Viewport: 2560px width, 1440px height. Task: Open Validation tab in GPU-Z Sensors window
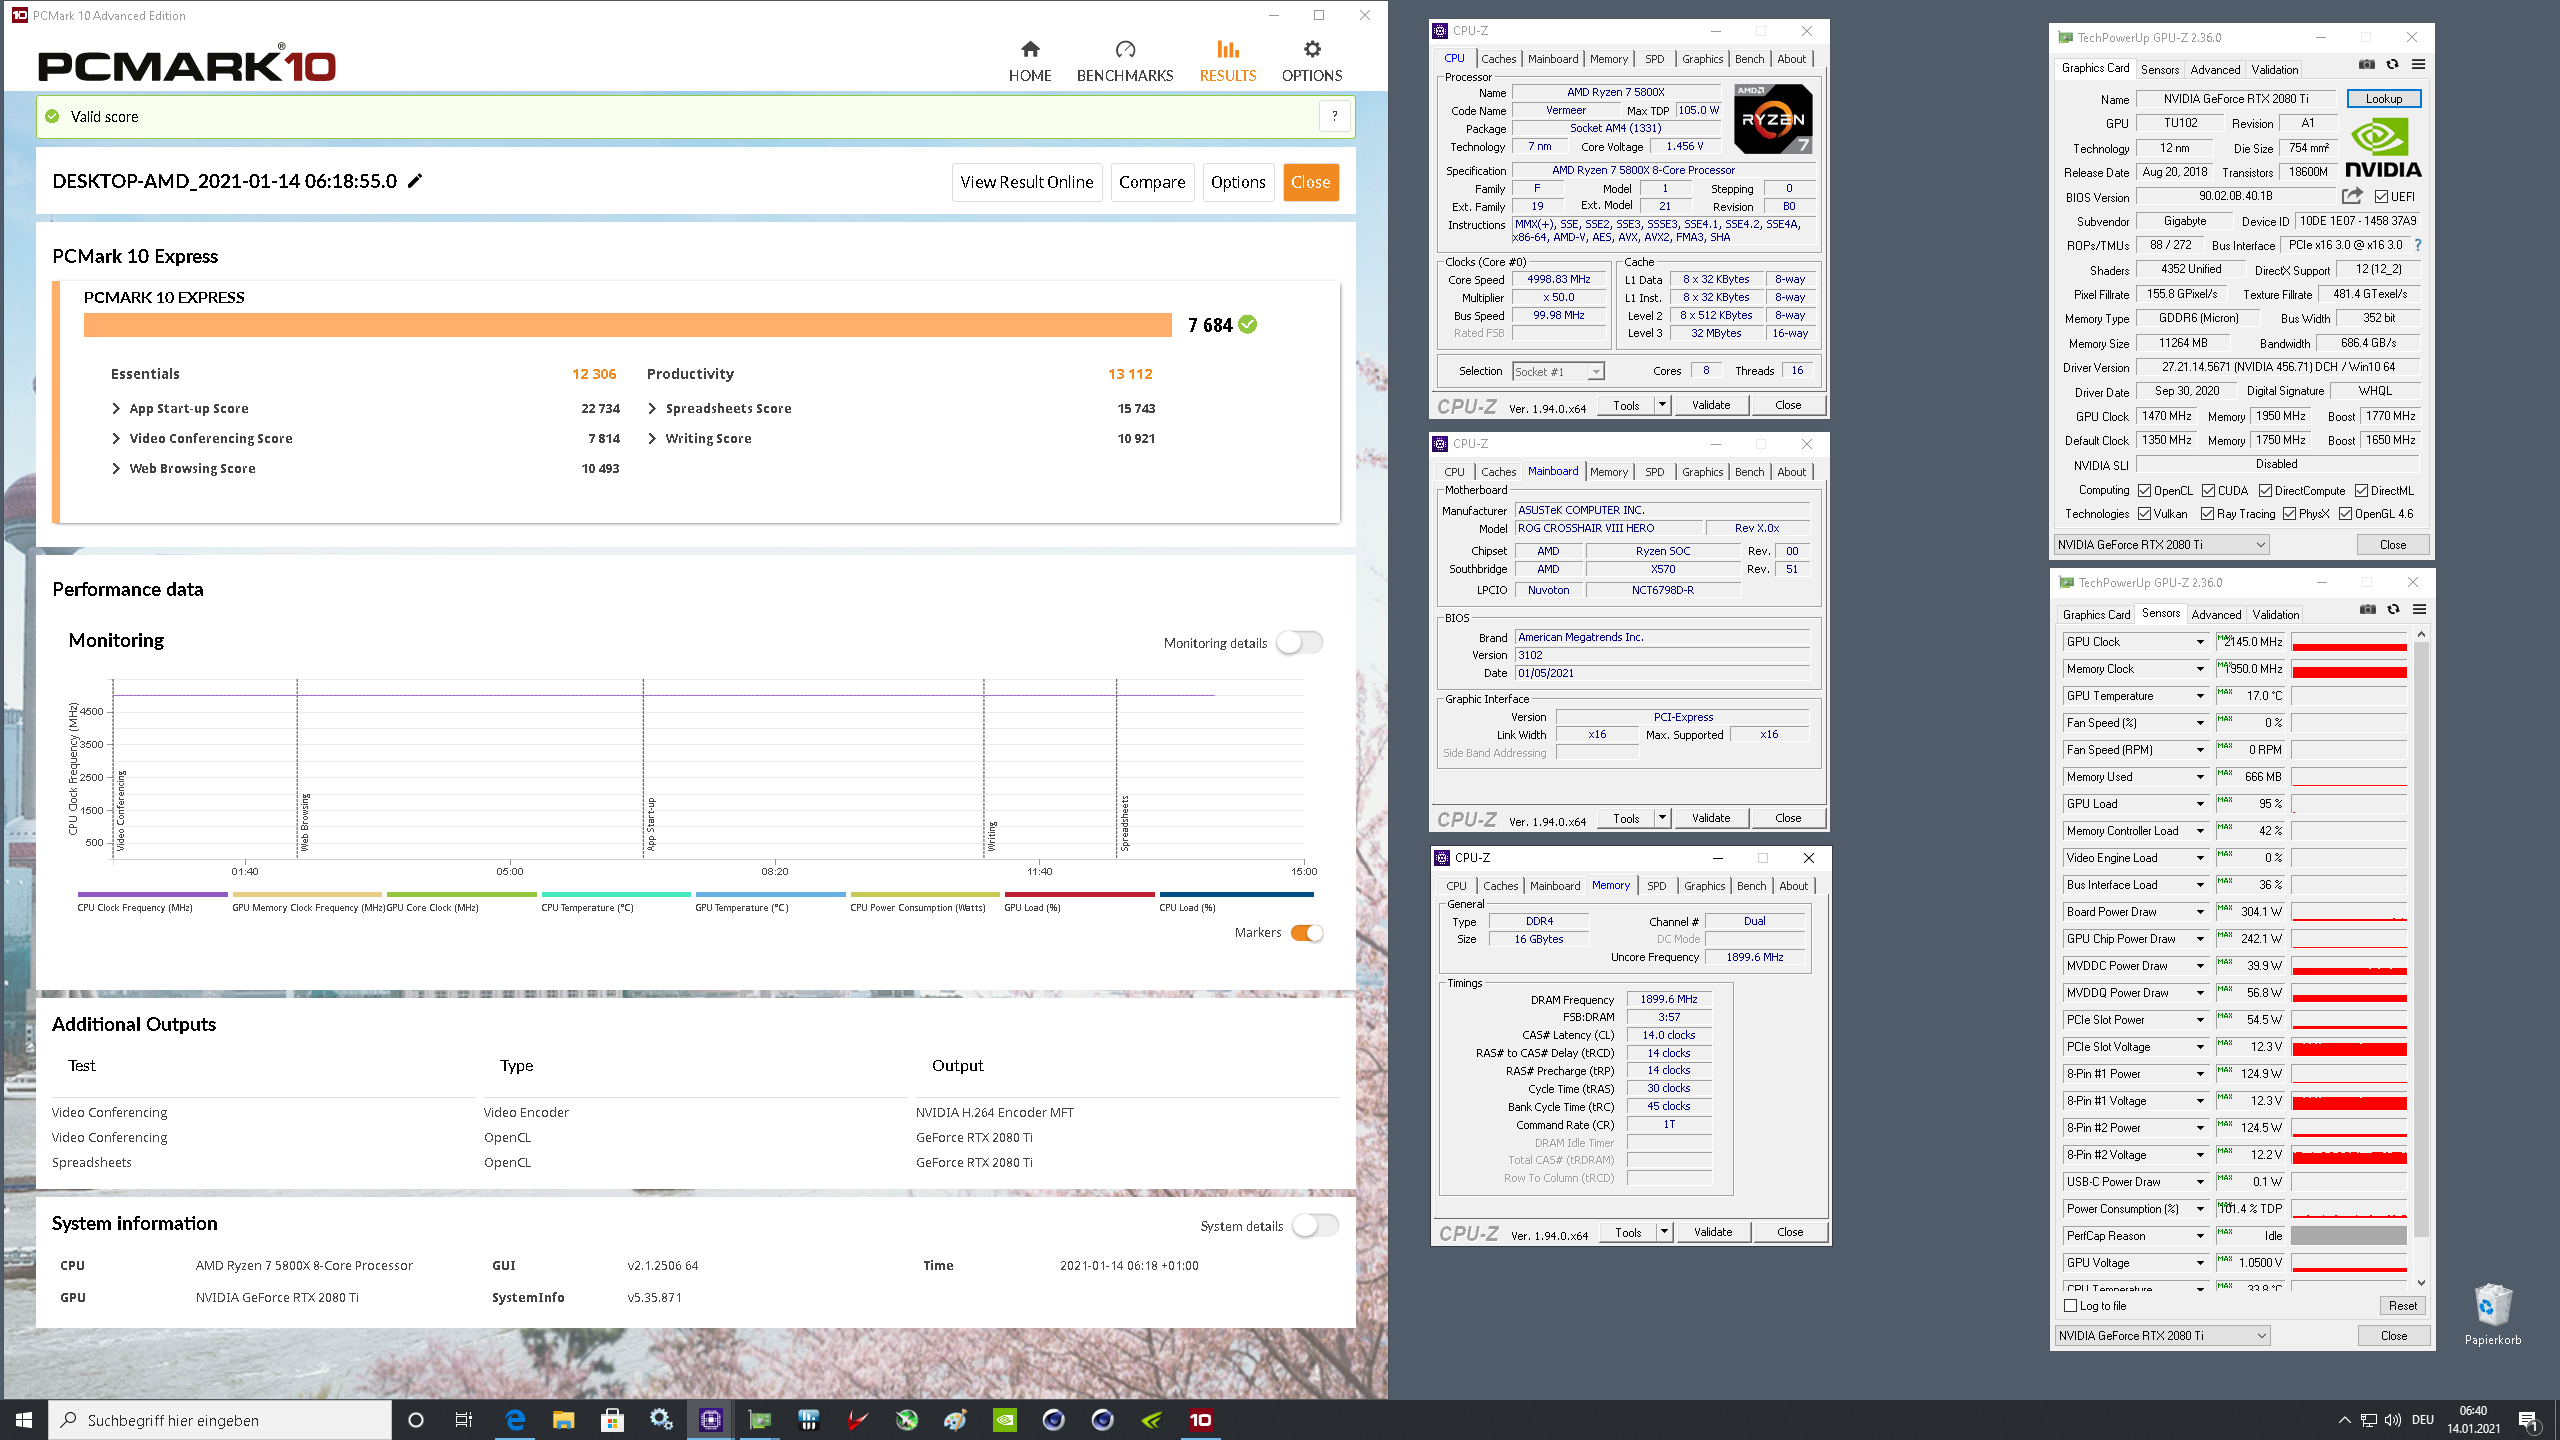[2276, 615]
